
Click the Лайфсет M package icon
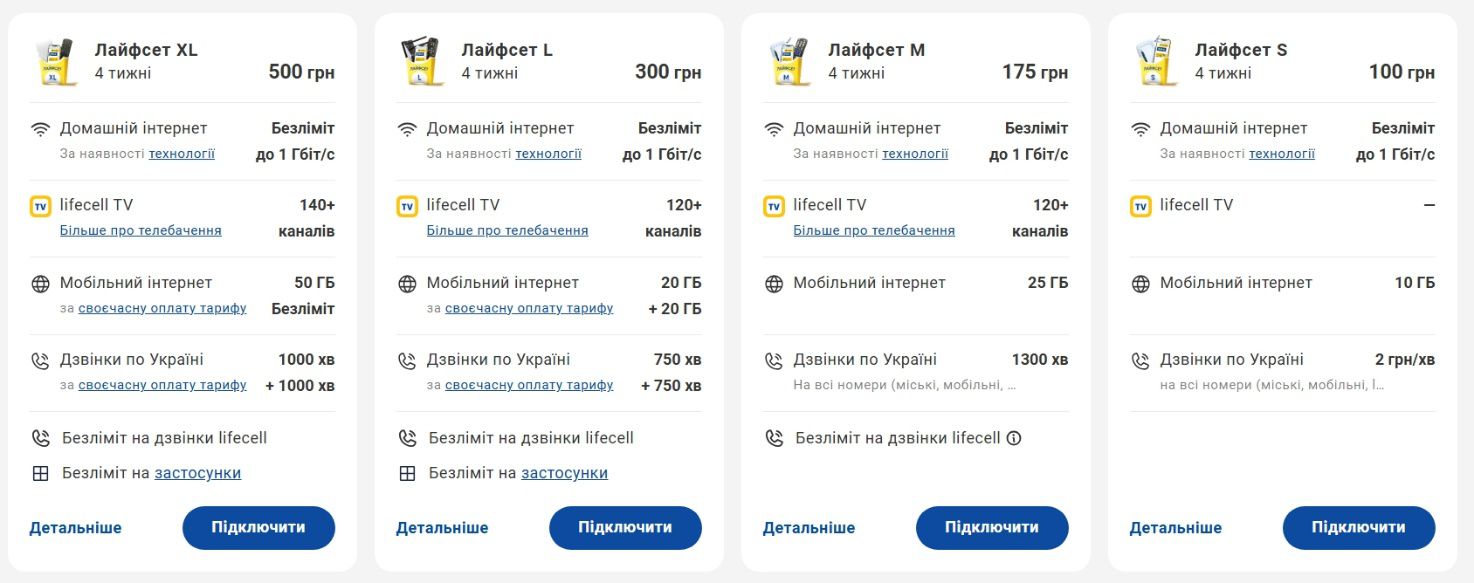coord(787,62)
